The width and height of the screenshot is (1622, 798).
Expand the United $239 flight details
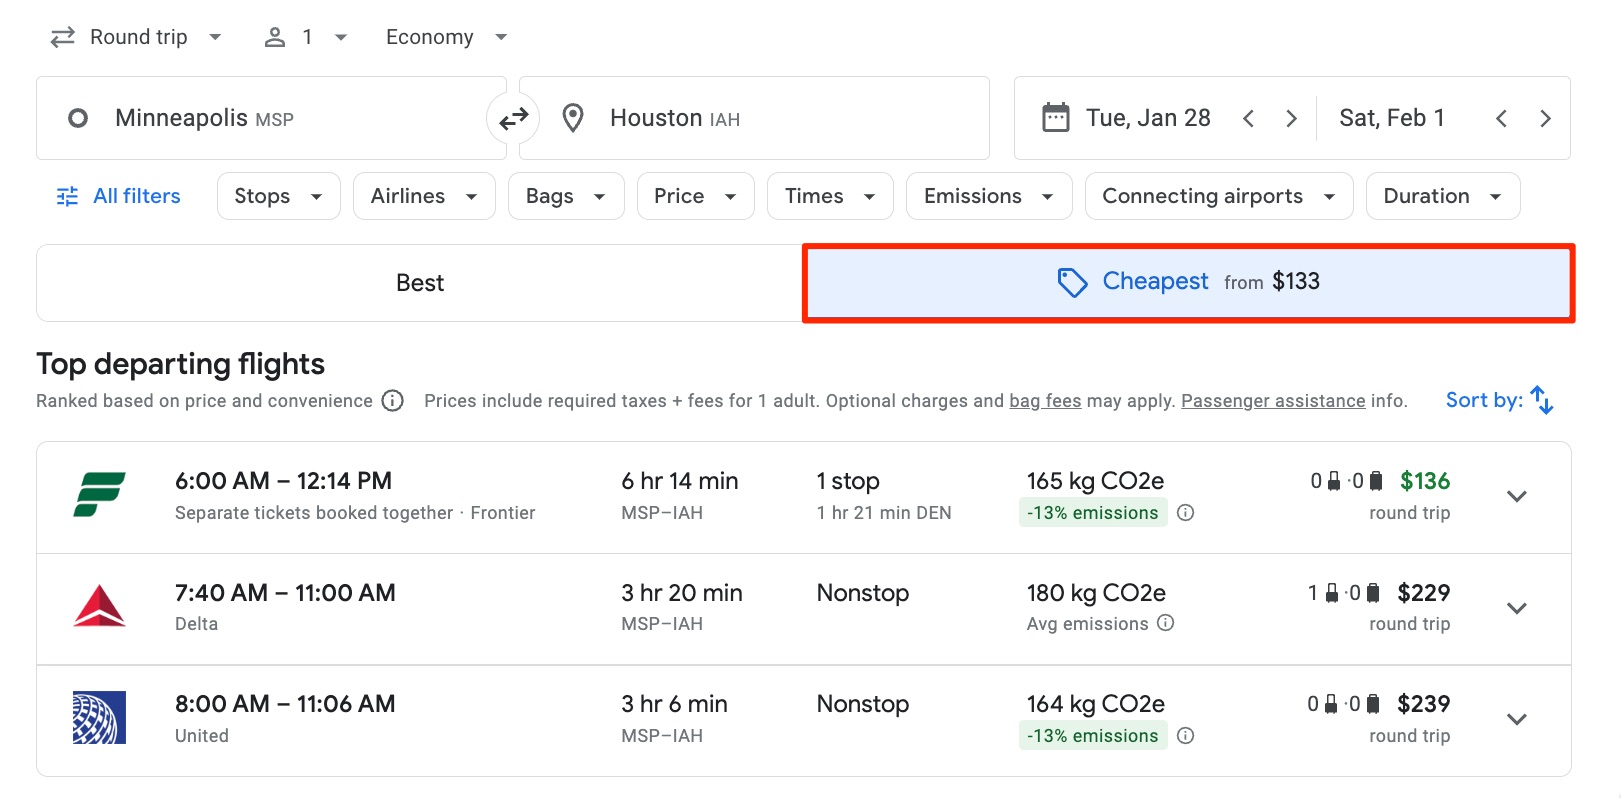pyautogui.click(x=1517, y=720)
